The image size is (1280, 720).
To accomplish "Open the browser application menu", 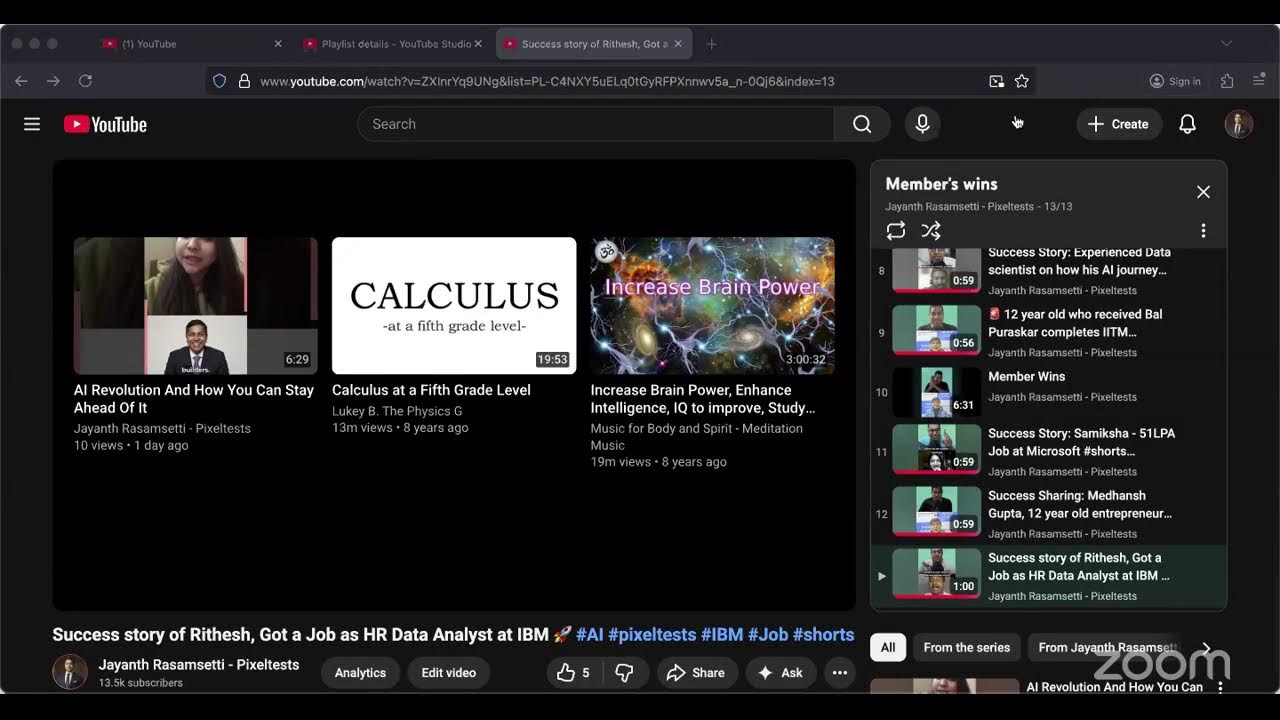I will click(x=1259, y=81).
